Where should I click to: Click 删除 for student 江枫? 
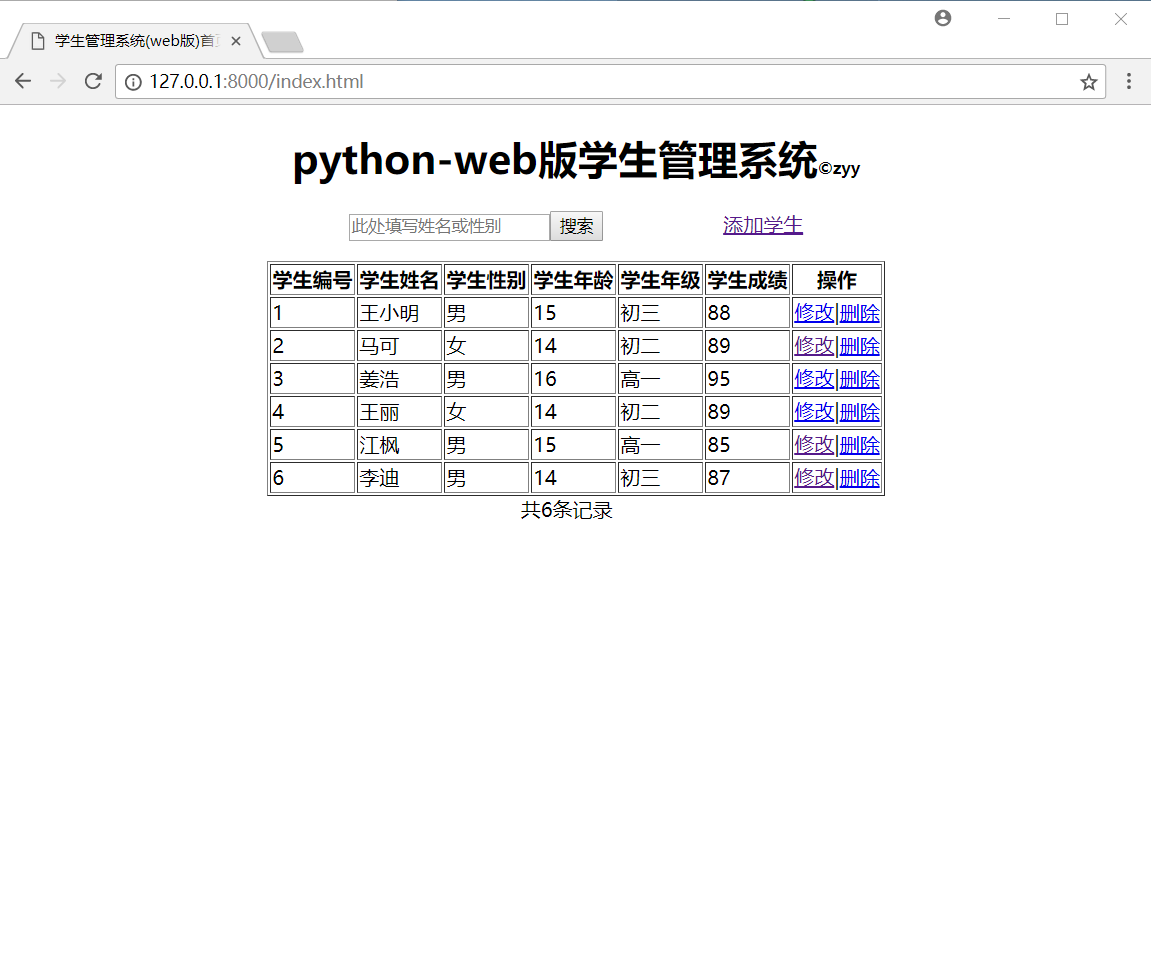(860, 444)
